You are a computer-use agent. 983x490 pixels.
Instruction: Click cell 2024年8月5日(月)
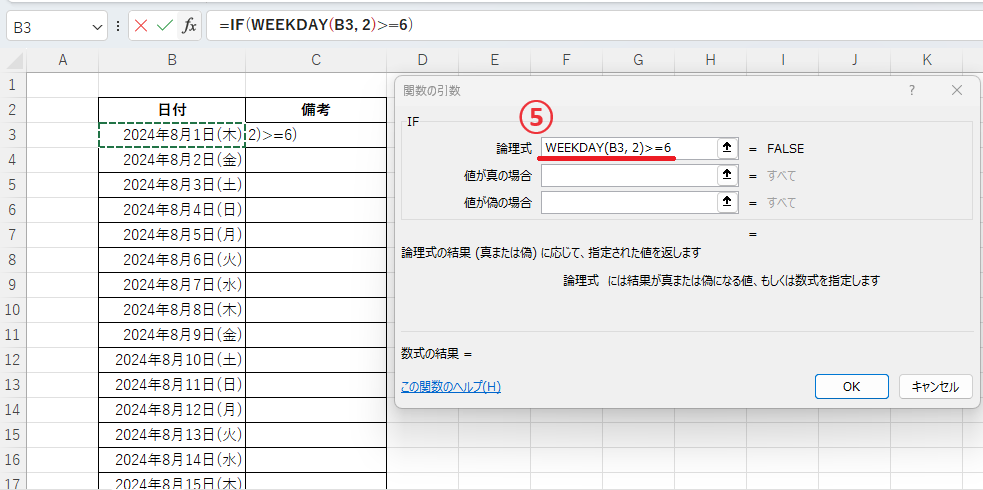(x=172, y=235)
